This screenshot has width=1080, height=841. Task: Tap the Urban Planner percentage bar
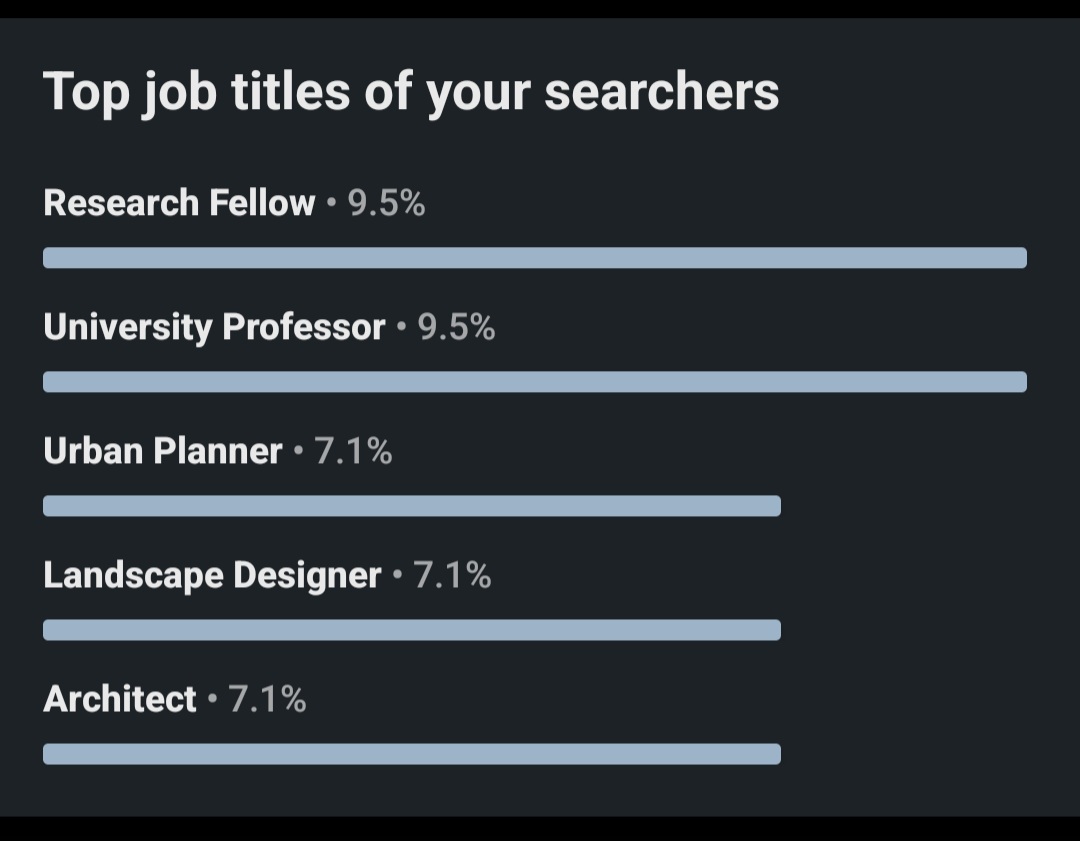411,506
